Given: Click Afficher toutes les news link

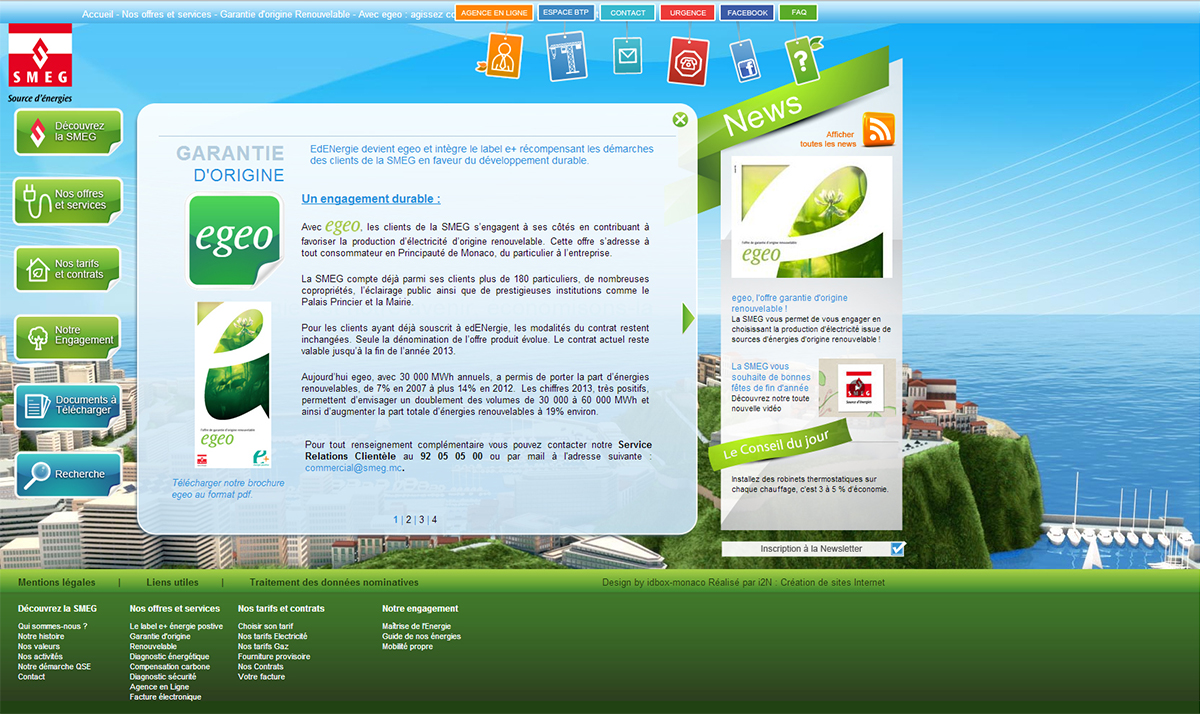Looking at the screenshot, I should click(828, 139).
